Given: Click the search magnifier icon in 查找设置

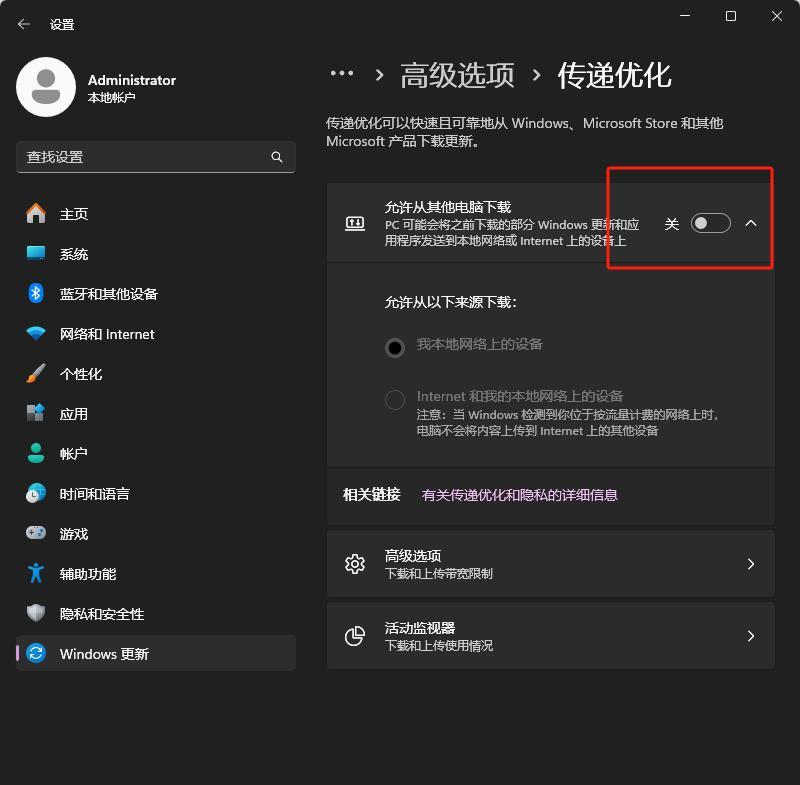Looking at the screenshot, I should click(x=277, y=157).
